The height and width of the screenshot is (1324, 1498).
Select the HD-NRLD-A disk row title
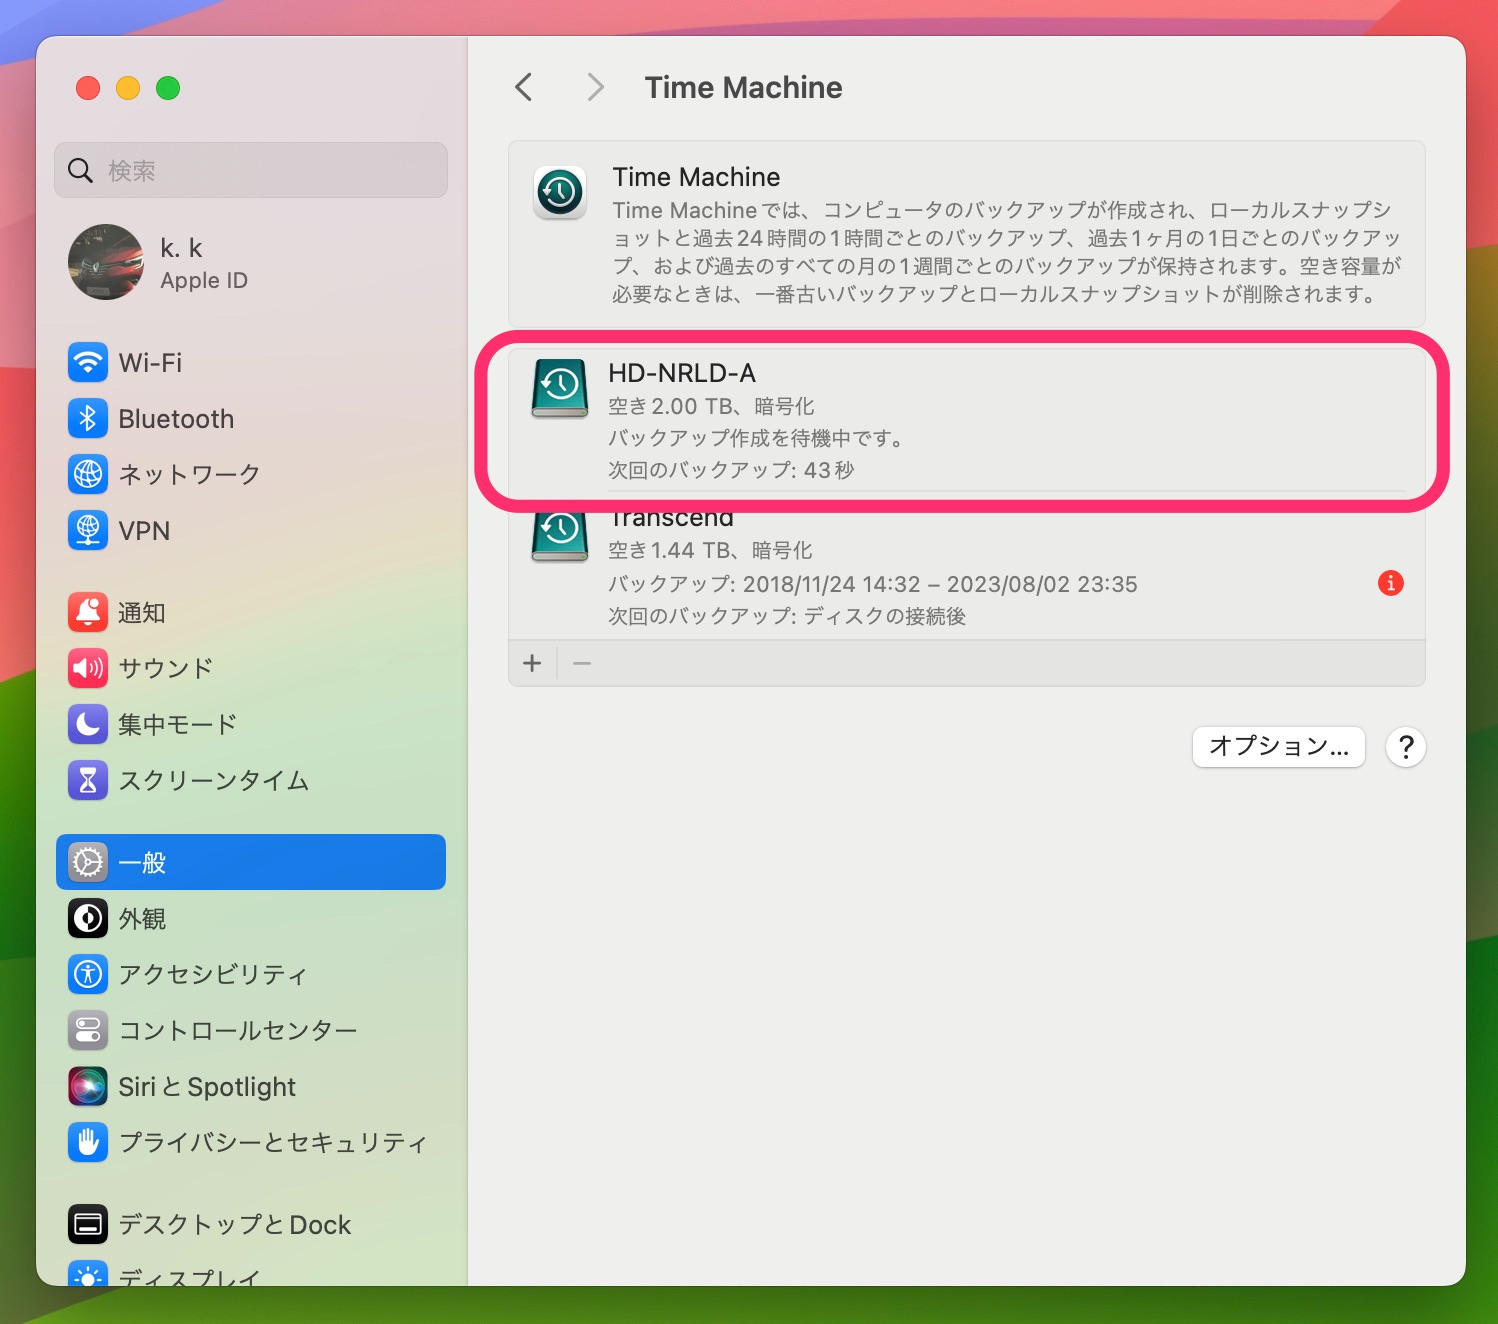[682, 373]
